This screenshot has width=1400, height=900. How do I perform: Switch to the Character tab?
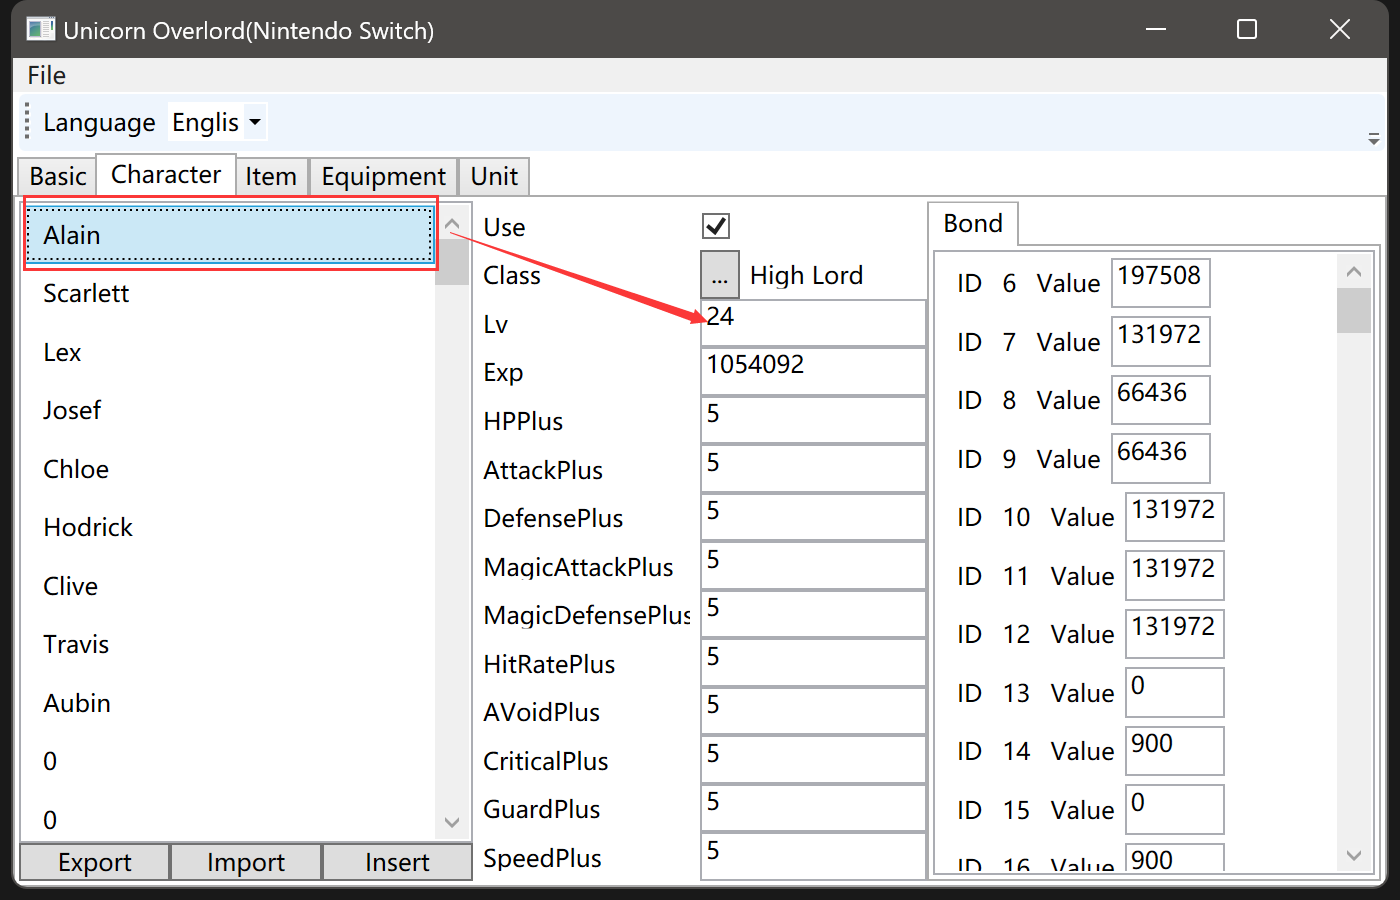tap(166, 174)
